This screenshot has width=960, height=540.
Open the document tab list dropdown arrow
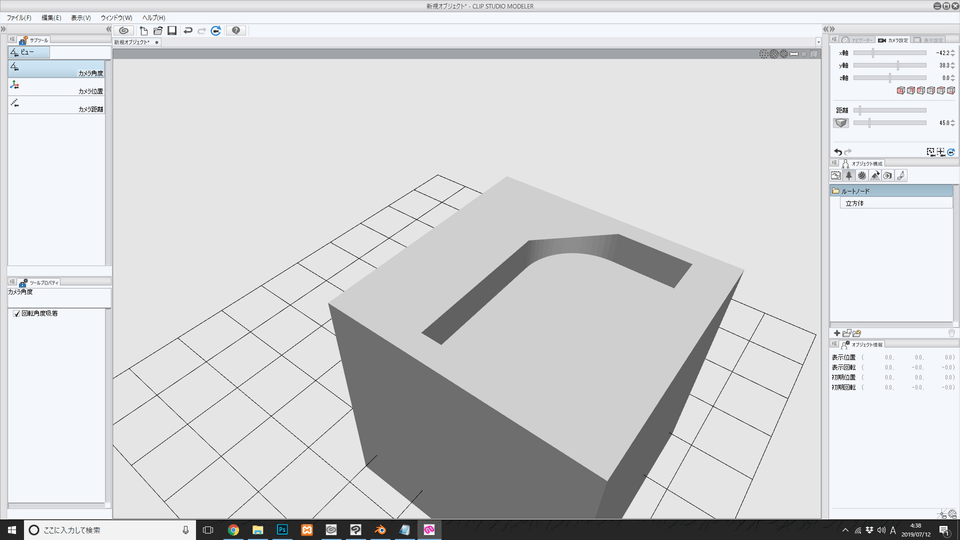pos(821,42)
